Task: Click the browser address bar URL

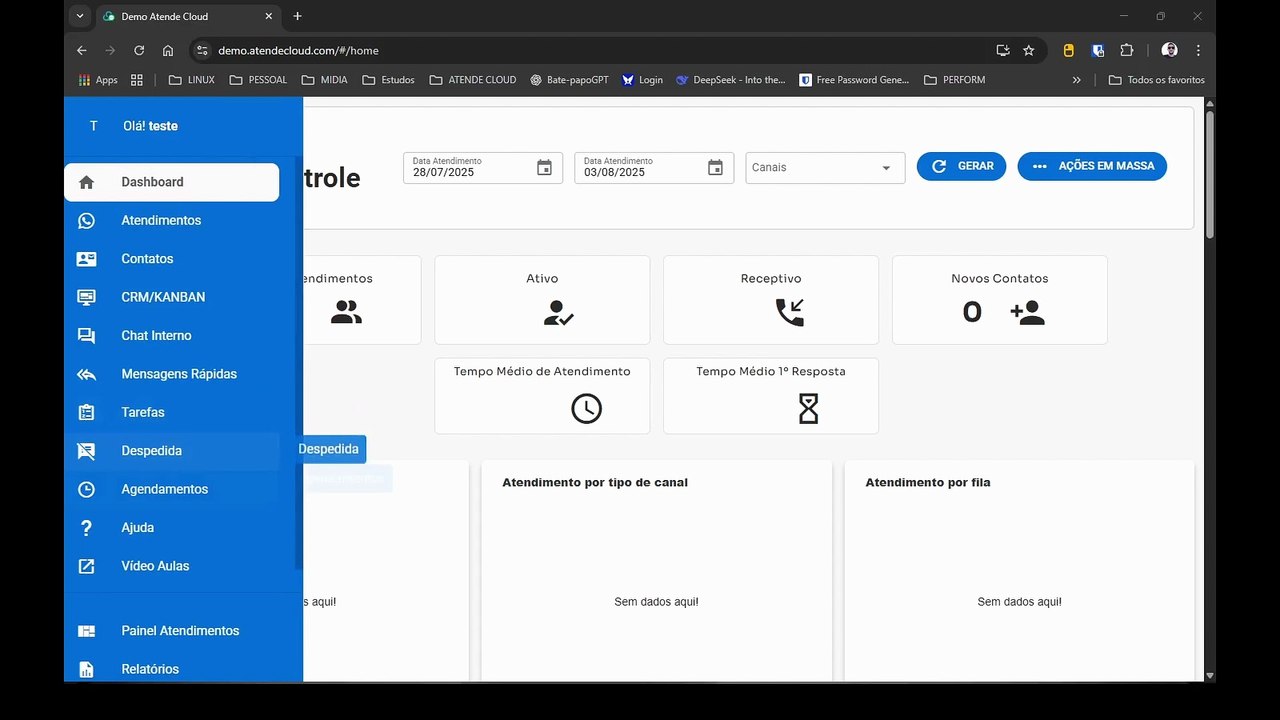Action: click(x=298, y=50)
